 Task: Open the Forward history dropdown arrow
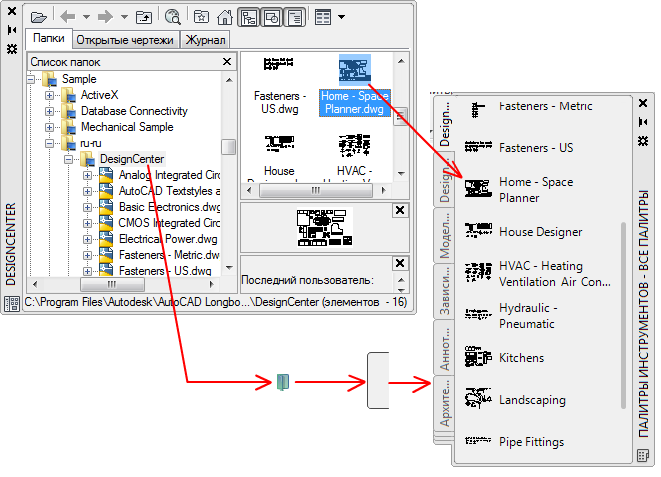tap(124, 17)
